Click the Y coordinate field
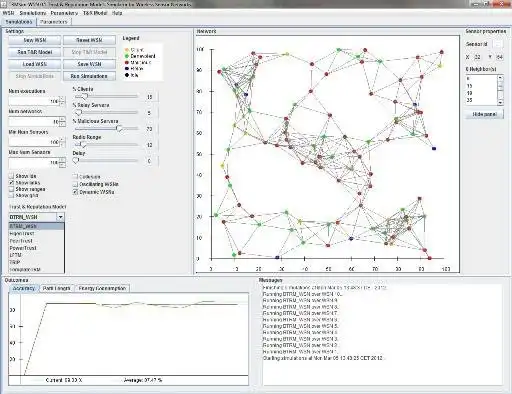The image size is (512, 394). click(x=499, y=57)
